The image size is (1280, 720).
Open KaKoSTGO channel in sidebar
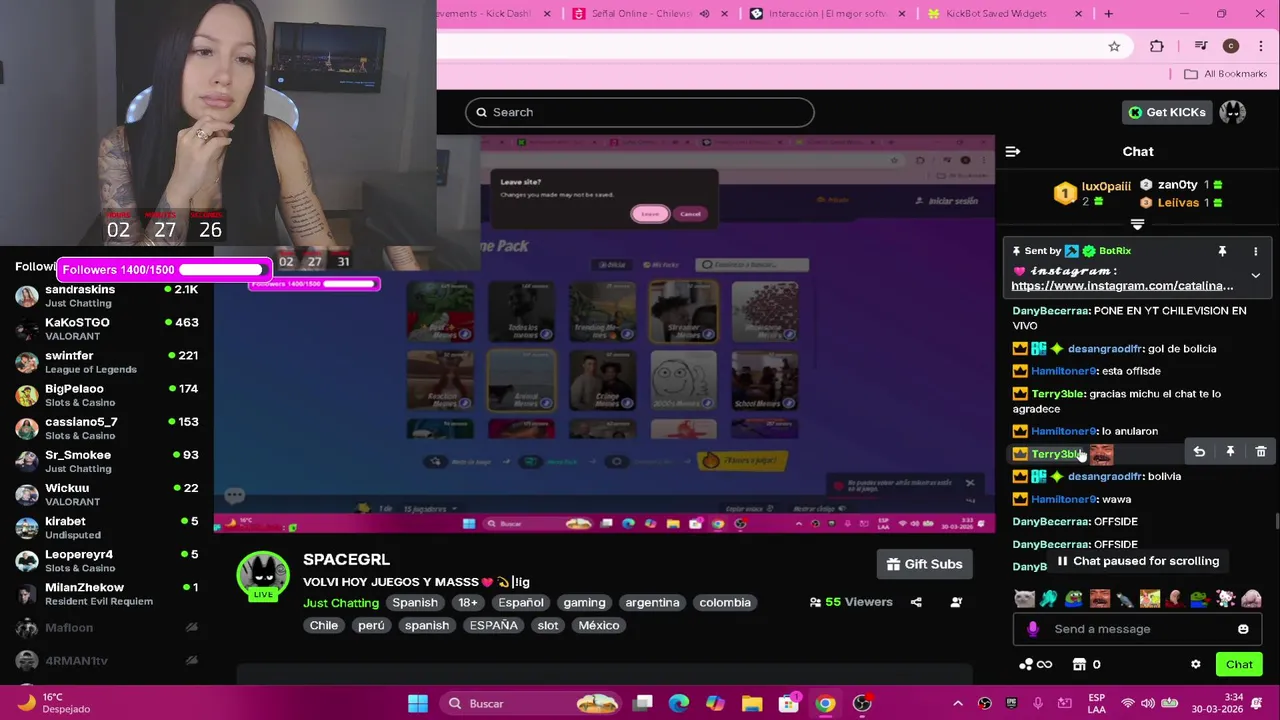point(106,329)
